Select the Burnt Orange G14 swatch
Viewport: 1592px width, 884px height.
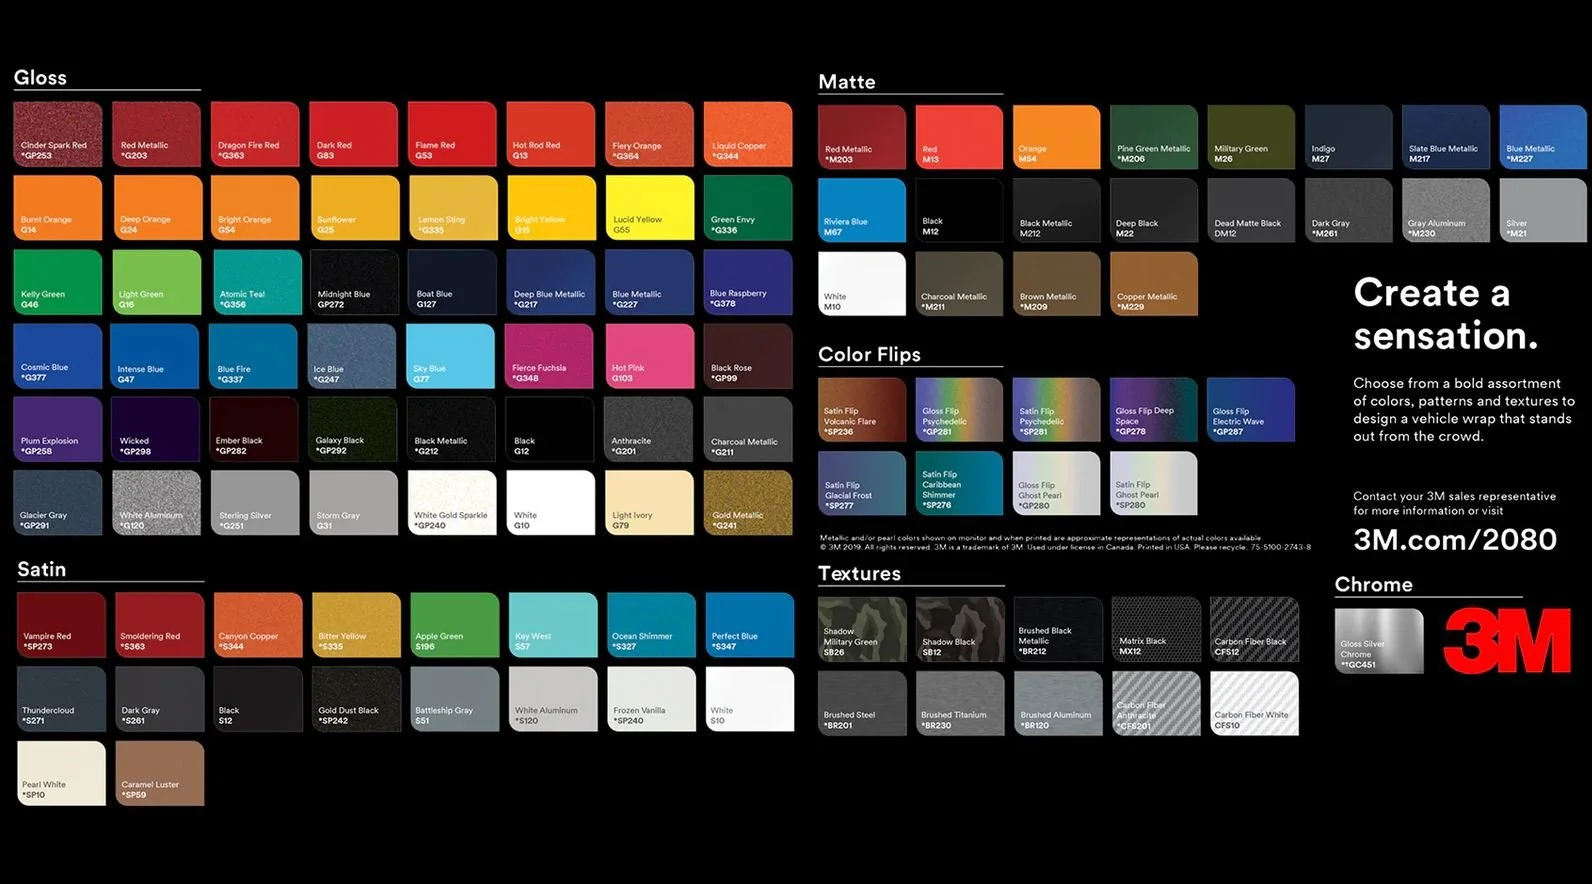tap(58, 208)
